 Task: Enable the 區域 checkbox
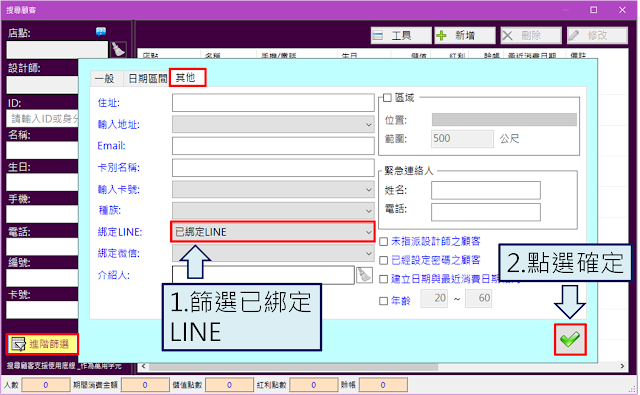(387, 98)
